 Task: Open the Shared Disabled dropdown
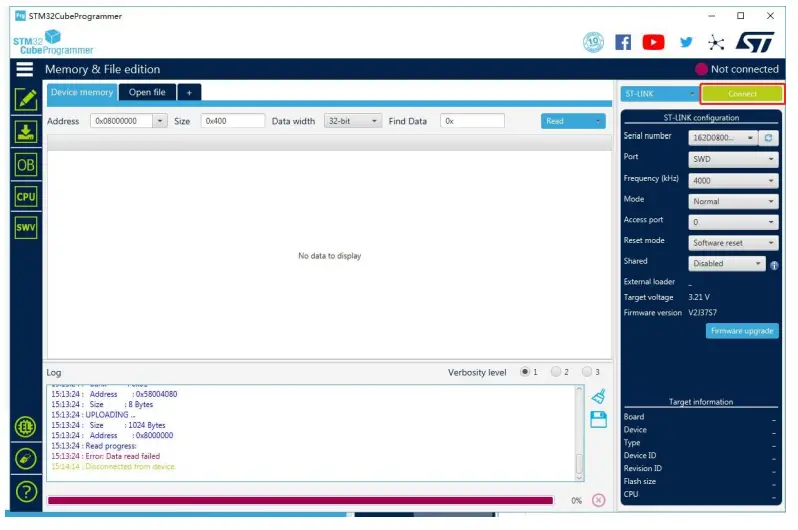click(x=727, y=264)
